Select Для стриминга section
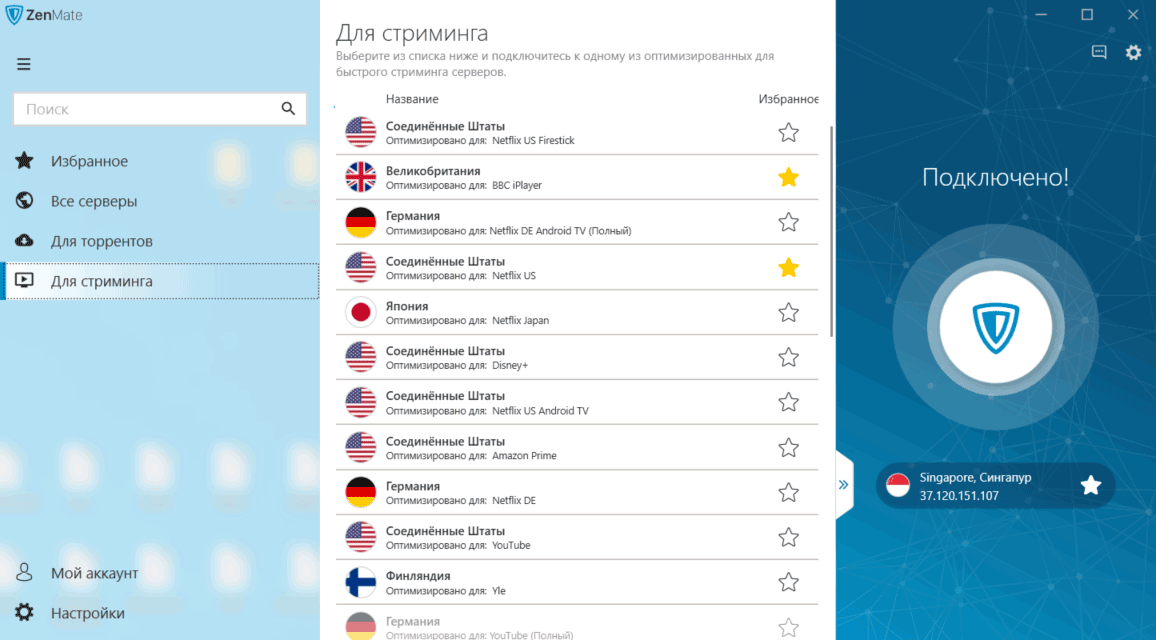Image resolution: width=1156 pixels, height=640 pixels. coord(161,281)
